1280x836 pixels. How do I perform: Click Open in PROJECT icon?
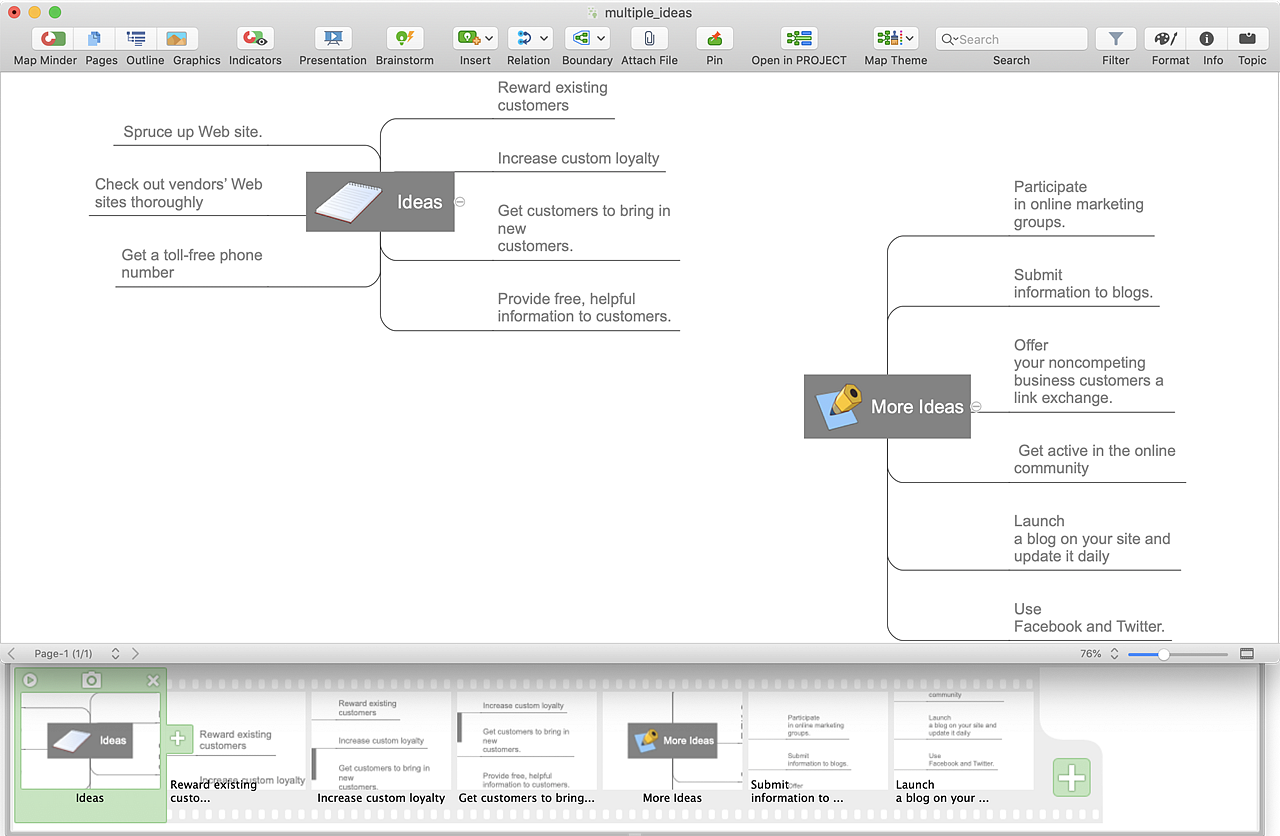799,39
